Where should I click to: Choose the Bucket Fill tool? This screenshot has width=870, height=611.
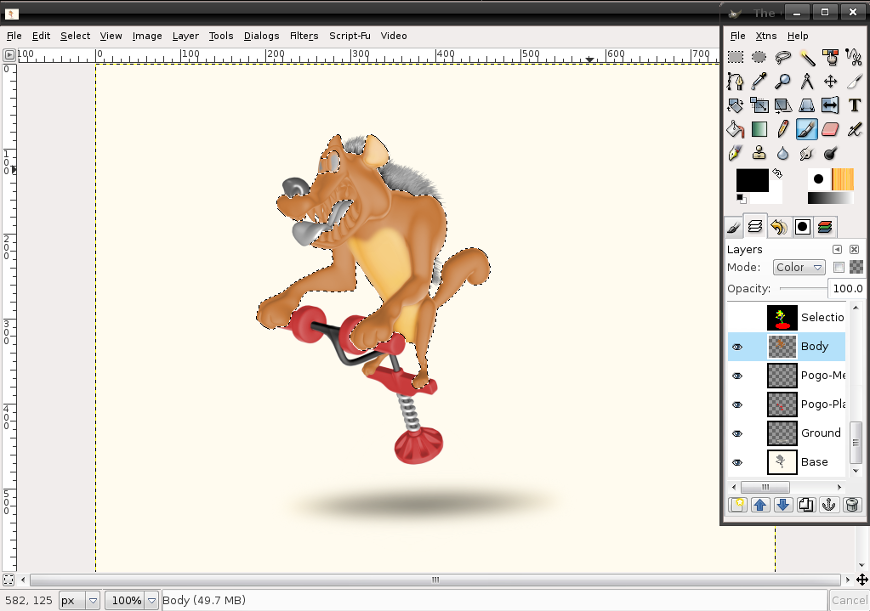pyautogui.click(x=735, y=129)
